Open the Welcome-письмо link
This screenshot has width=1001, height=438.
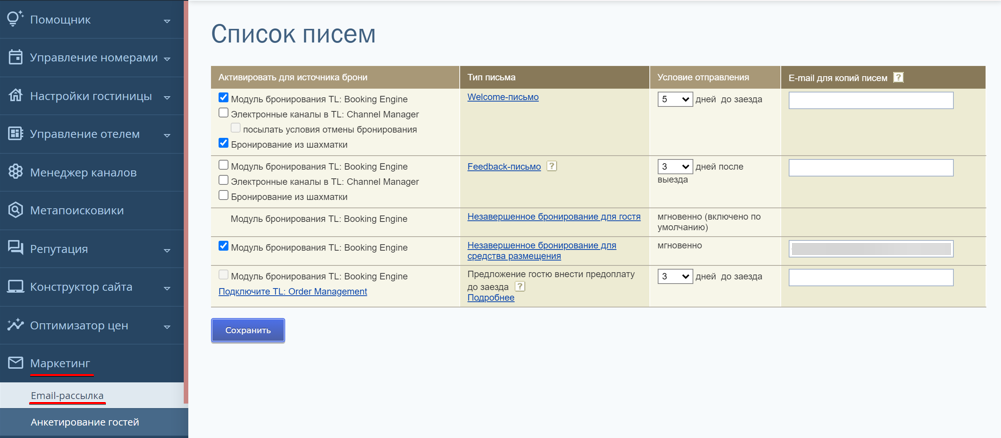[503, 97]
